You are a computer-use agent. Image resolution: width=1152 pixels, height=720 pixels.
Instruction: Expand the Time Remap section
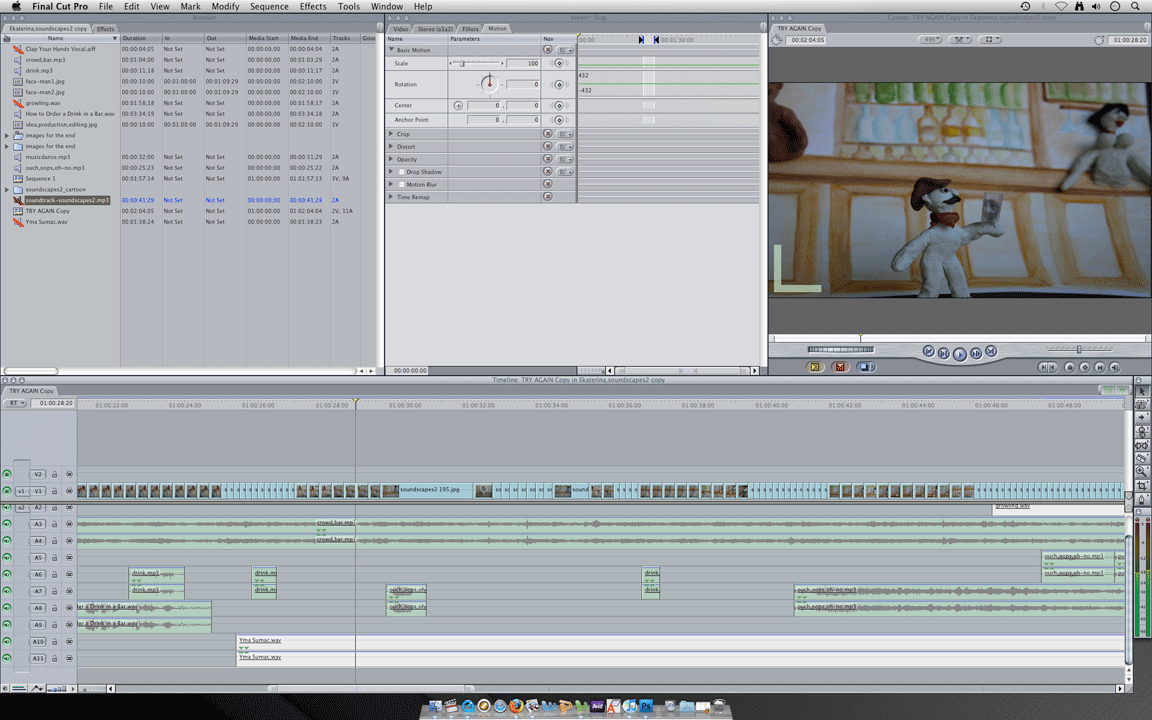391,196
